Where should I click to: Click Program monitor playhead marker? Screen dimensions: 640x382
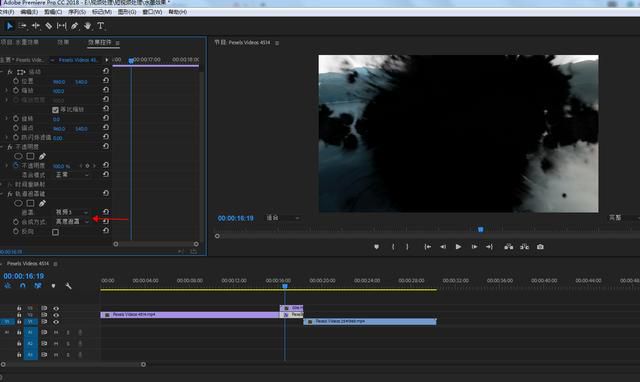[481, 229]
